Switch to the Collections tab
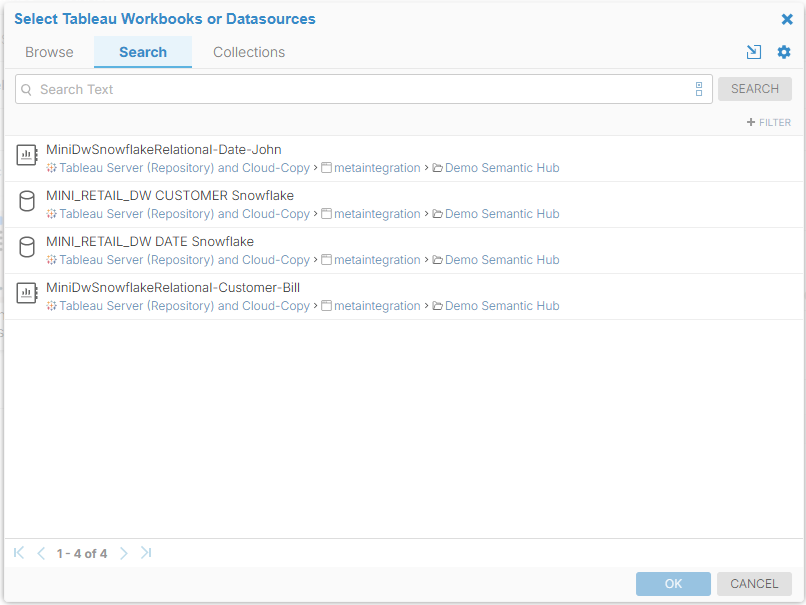Screen dimensions: 806x605 [x=249, y=52]
